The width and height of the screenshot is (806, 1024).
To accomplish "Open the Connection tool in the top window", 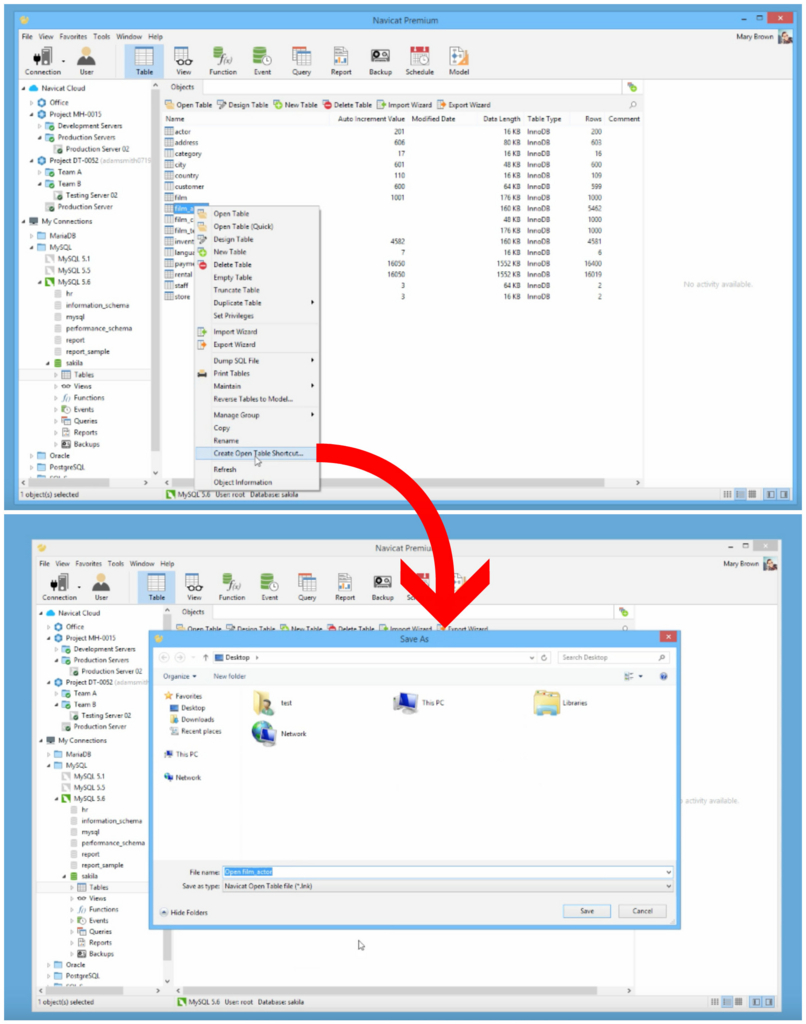I will [x=42, y=61].
